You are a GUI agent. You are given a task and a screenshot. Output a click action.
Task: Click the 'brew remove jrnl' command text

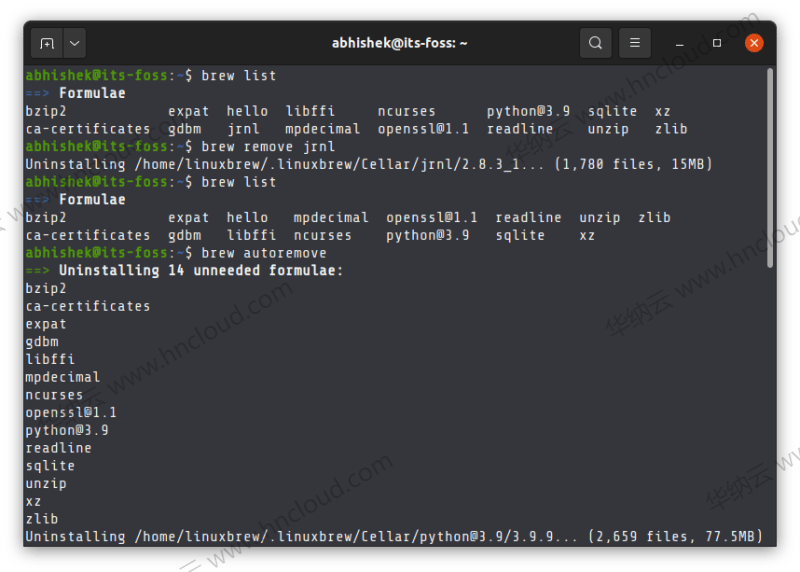(x=268, y=147)
